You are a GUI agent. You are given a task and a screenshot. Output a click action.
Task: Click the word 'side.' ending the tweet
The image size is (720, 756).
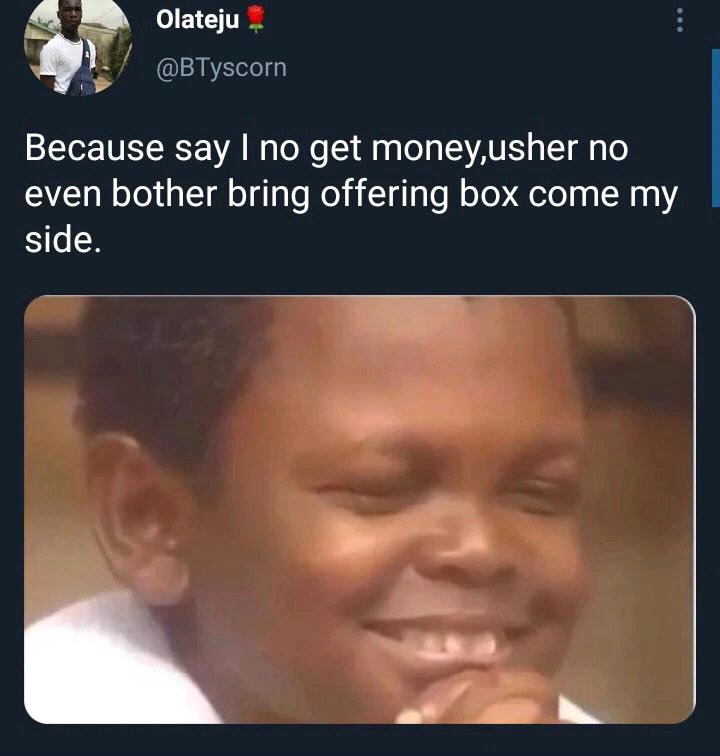pyautogui.click(x=63, y=240)
